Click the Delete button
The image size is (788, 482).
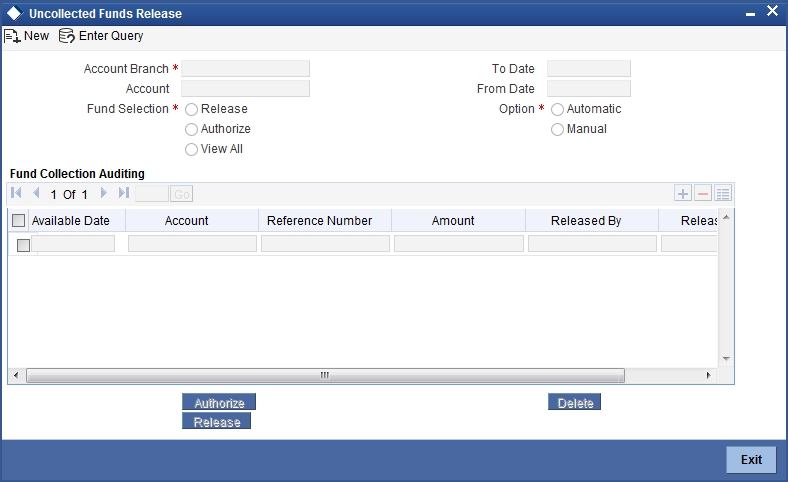click(x=574, y=402)
